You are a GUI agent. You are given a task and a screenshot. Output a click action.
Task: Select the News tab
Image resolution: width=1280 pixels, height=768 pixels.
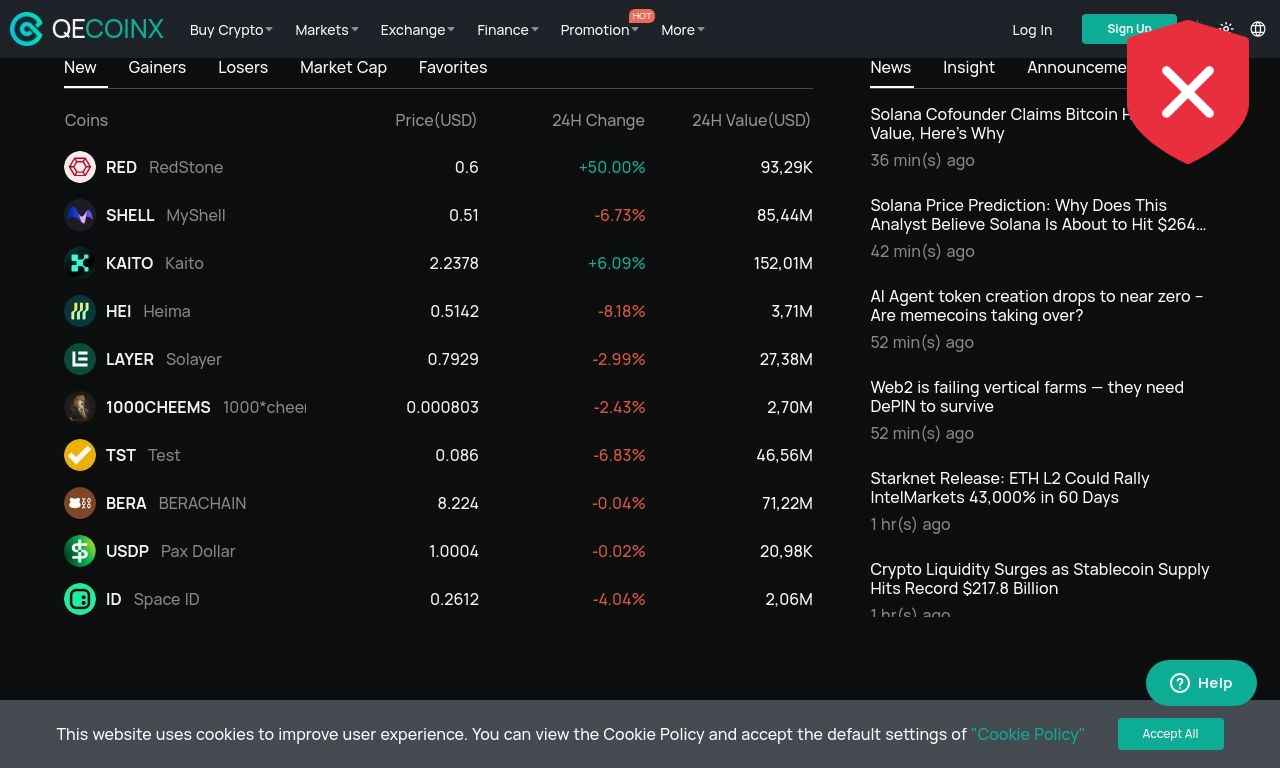pyautogui.click(x=890, y=67)
